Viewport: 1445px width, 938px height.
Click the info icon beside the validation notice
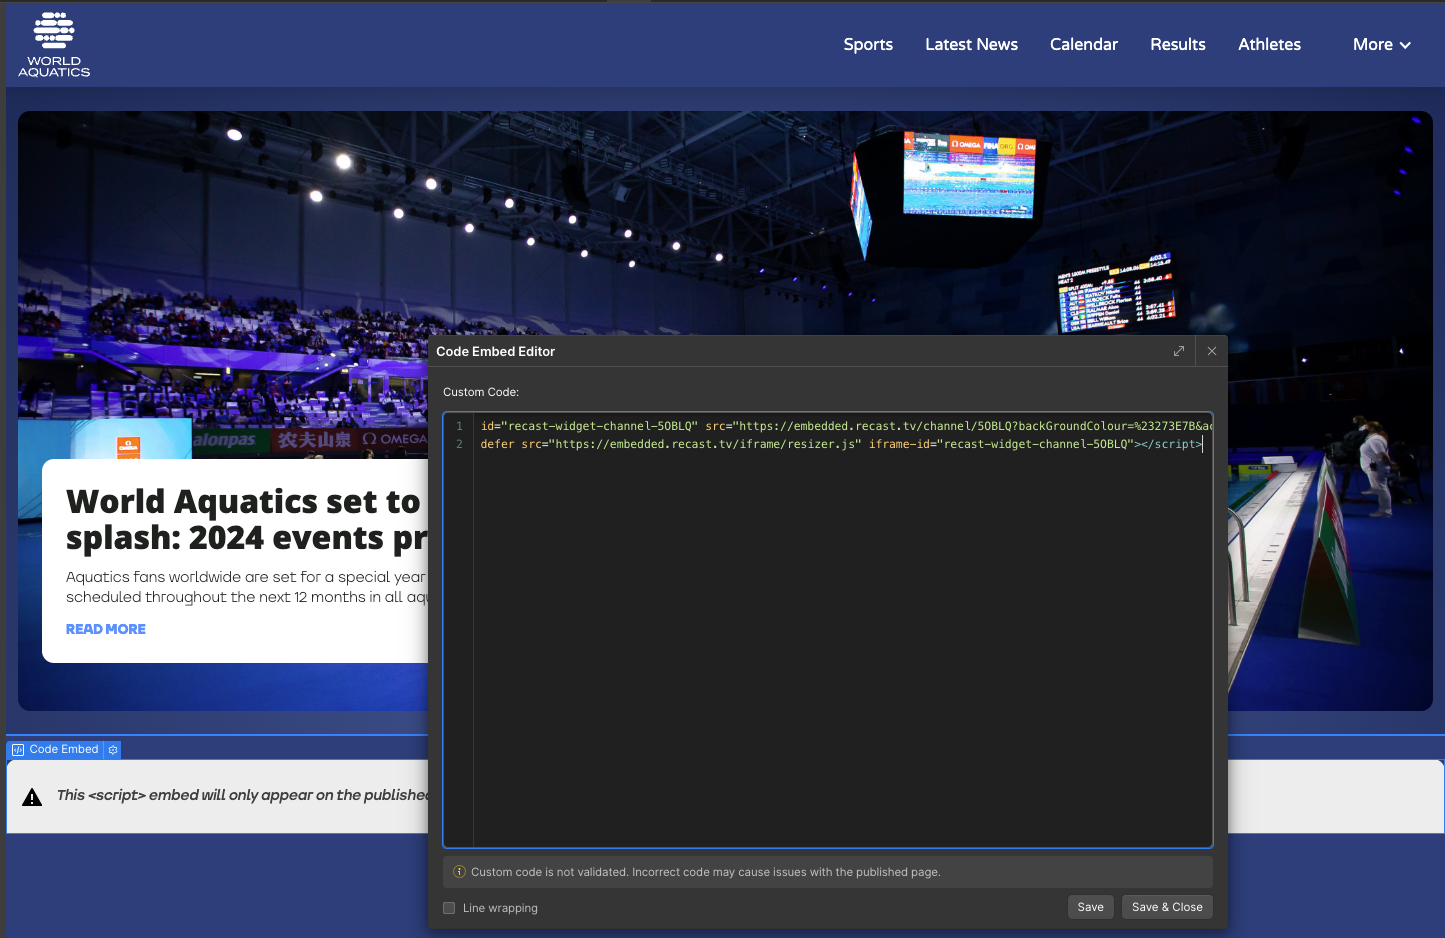tap(460, 872)
